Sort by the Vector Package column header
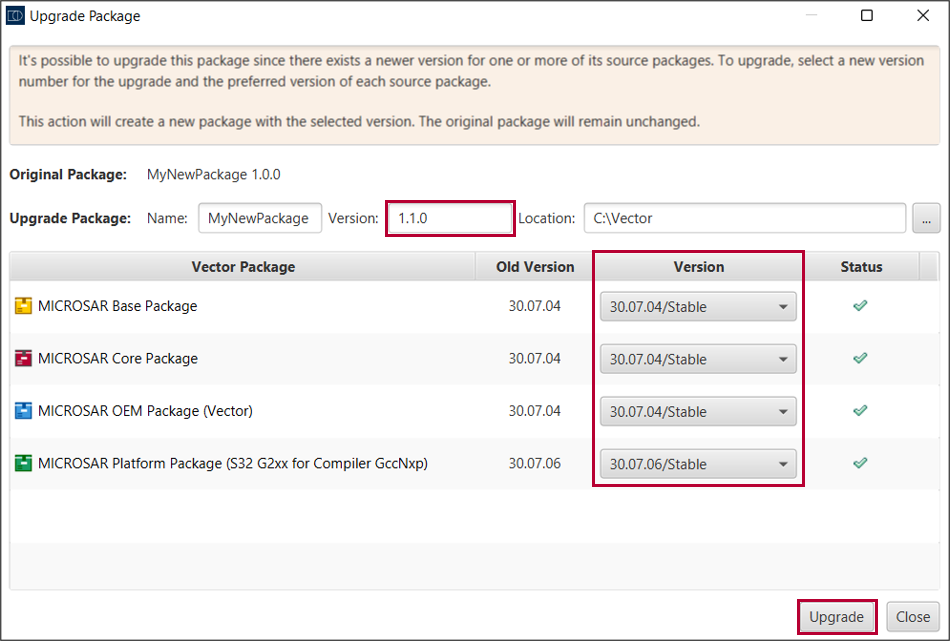Screen dimensions: 950x641 click(x=243, y=267)
